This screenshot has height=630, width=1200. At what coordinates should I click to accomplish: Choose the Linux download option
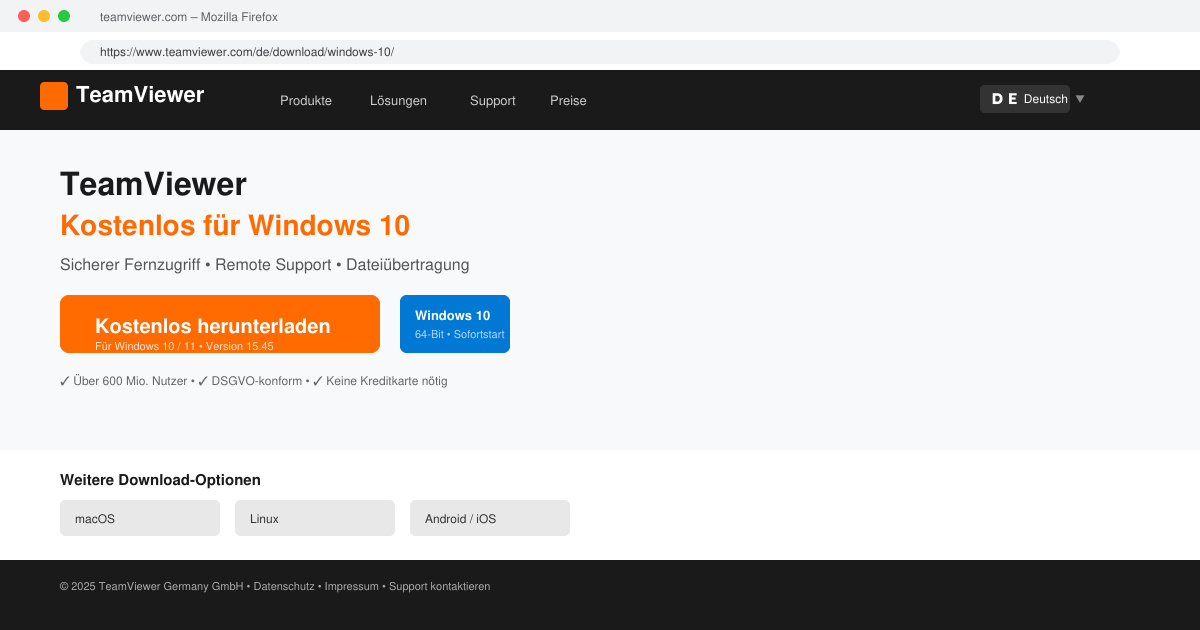[x=315, y=518]
